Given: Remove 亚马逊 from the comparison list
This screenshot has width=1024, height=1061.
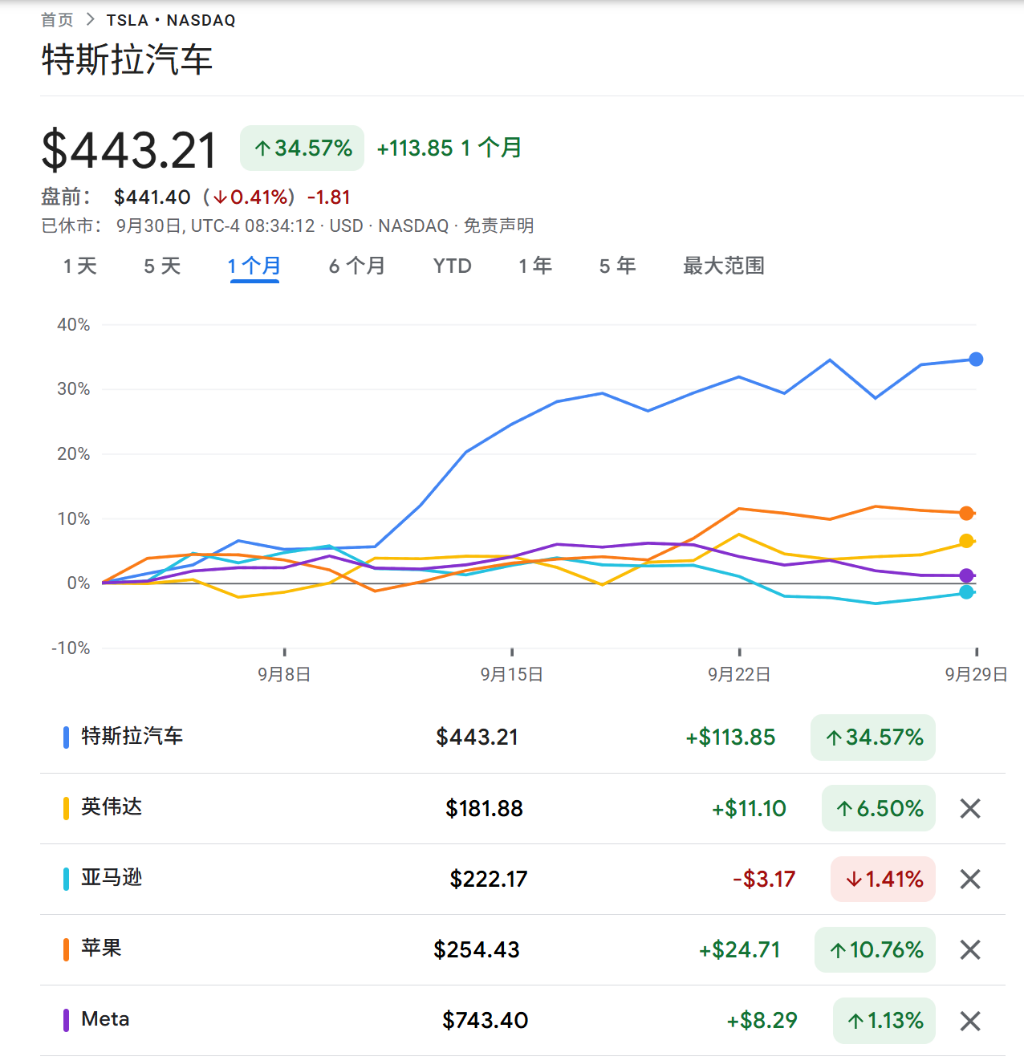Looking at the screenshot, I should [x=969, y=879].
